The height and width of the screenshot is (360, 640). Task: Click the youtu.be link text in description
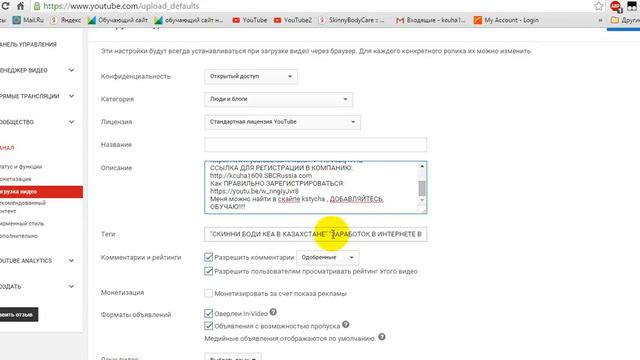[254, 191]
